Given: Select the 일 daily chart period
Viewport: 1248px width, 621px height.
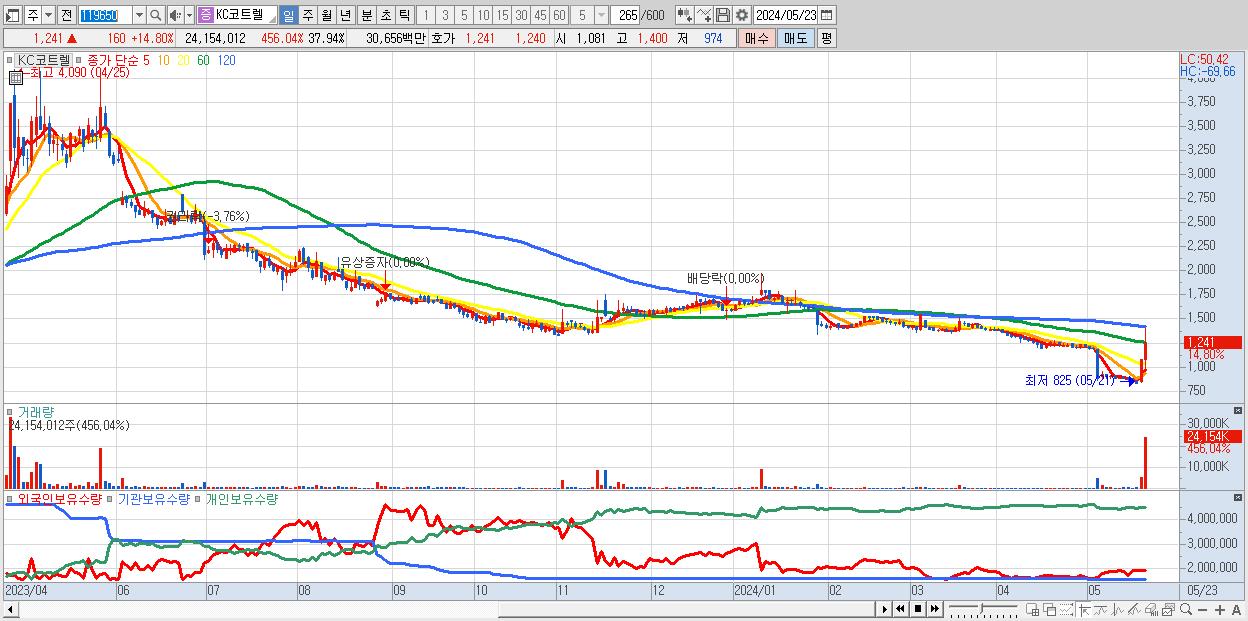Looking at the screenshot, I should point(288,15).
